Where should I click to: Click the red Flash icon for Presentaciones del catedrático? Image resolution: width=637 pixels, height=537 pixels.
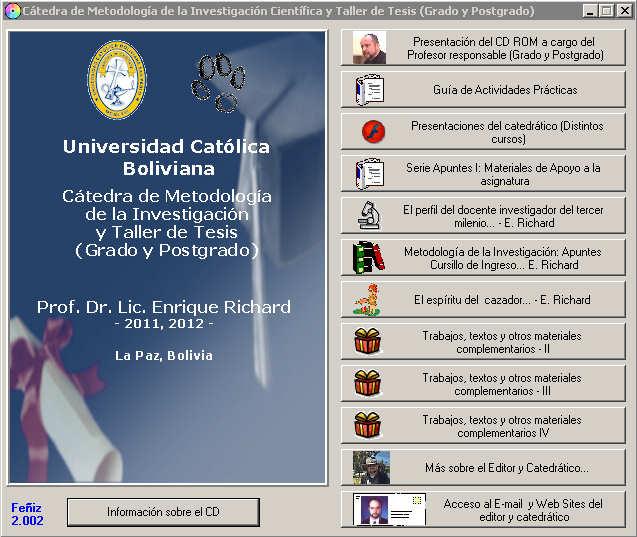(373, 132)
